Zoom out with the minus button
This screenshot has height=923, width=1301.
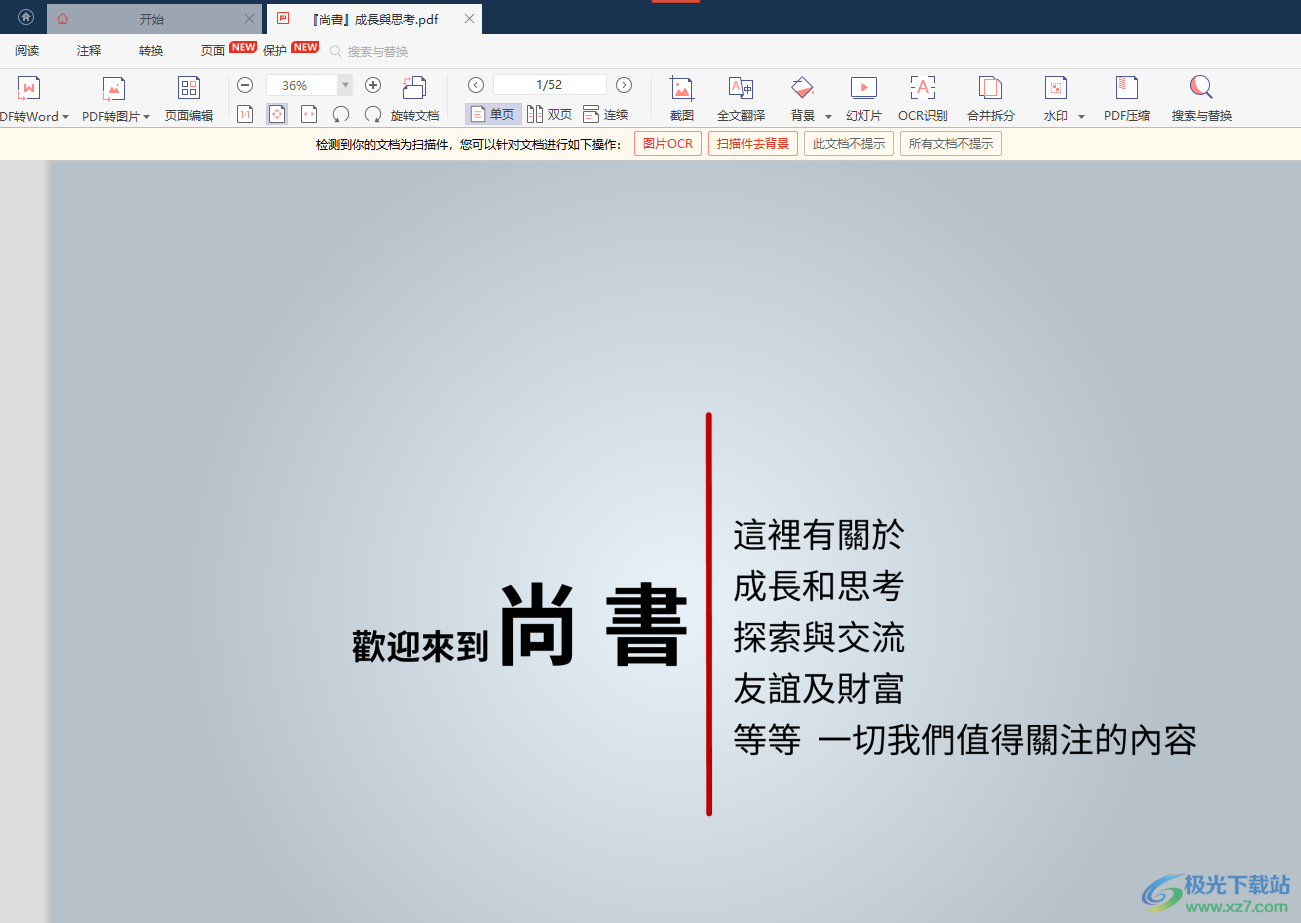[x=245, y=86]
